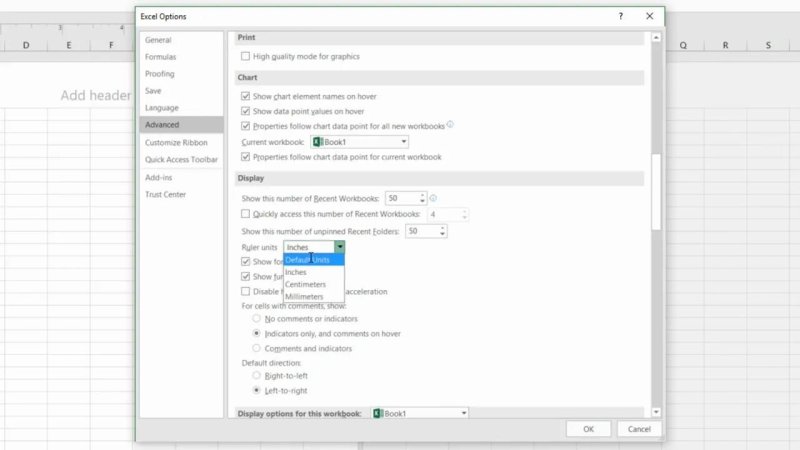Select column D header in the worksheet

pyautogui.click(x=26, y=45)
